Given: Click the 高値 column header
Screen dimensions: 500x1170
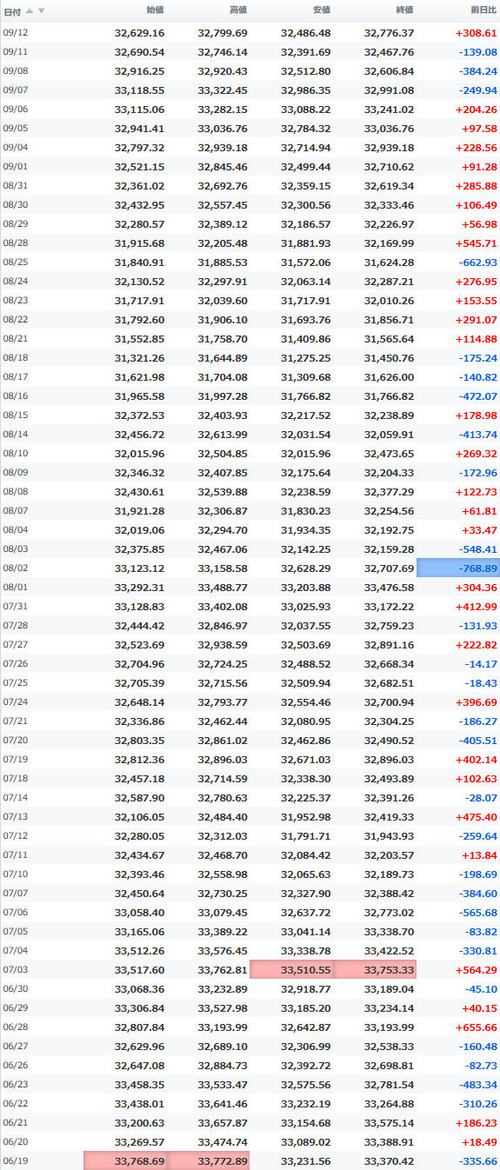Looking at the screenshot, I should tap(238, 10).
